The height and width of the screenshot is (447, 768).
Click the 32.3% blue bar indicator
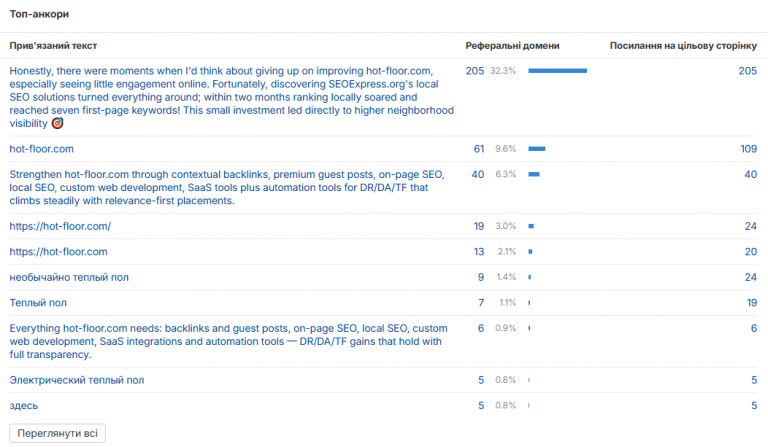(x=557, y=71)
